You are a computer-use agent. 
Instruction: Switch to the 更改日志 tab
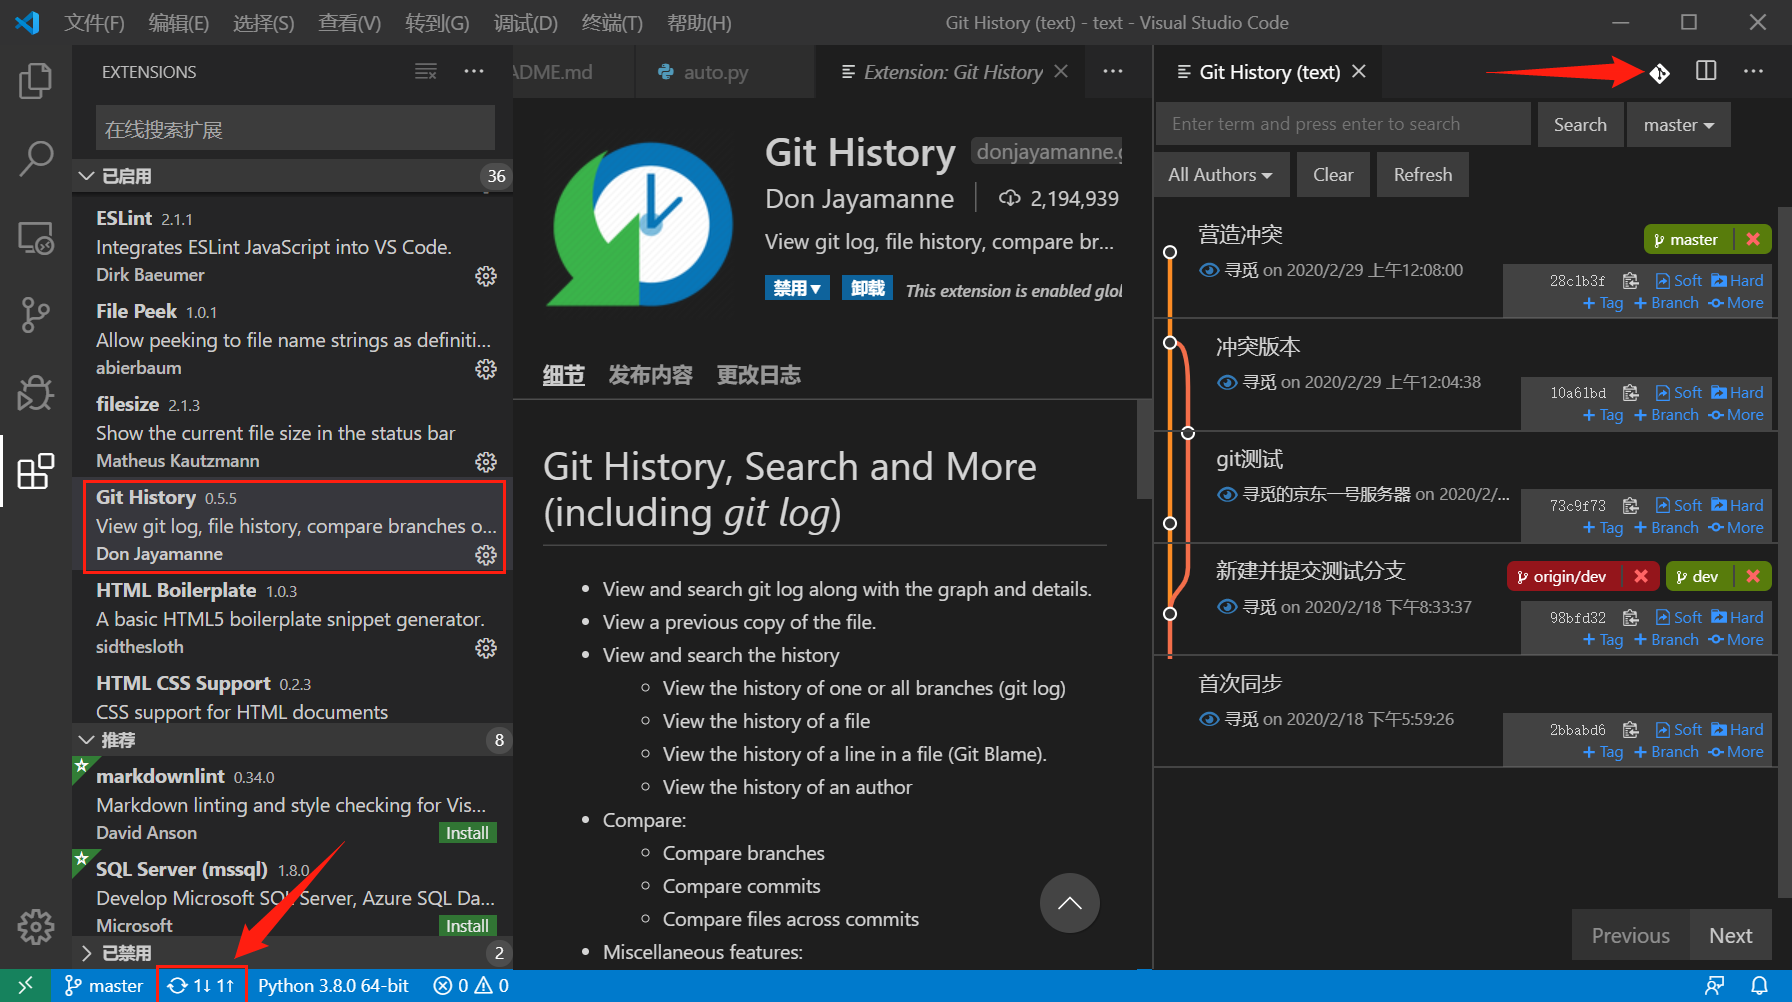pos(758,375)
